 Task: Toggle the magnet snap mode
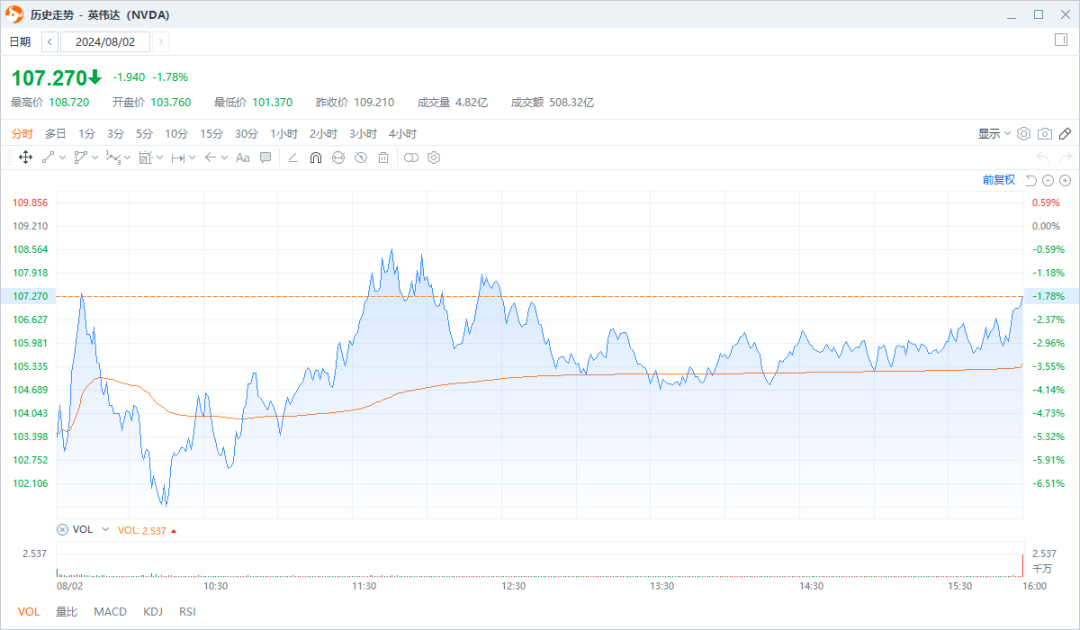[315, 157]
